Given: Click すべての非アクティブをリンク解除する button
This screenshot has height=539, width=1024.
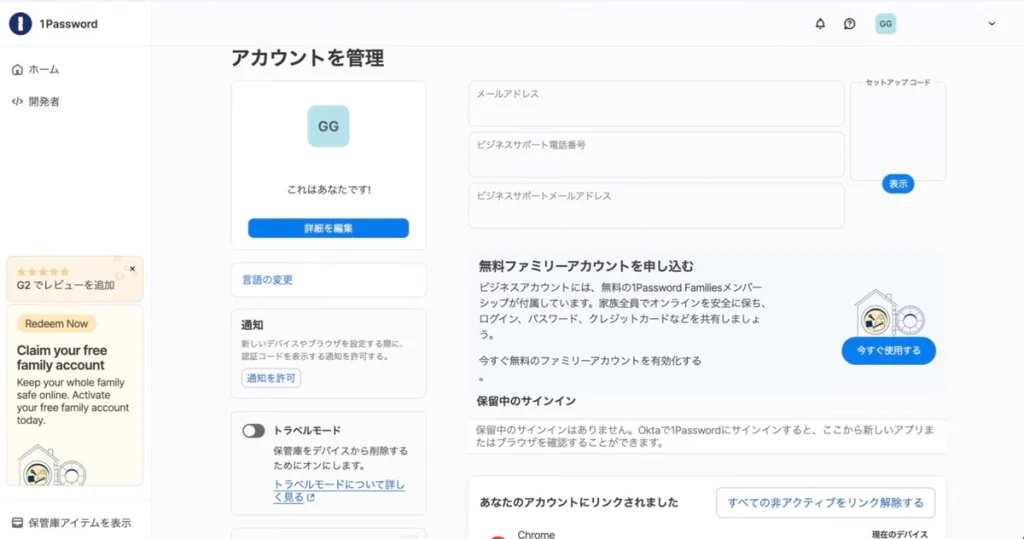Looking at the screenshot, I should (x=825, y=502).
